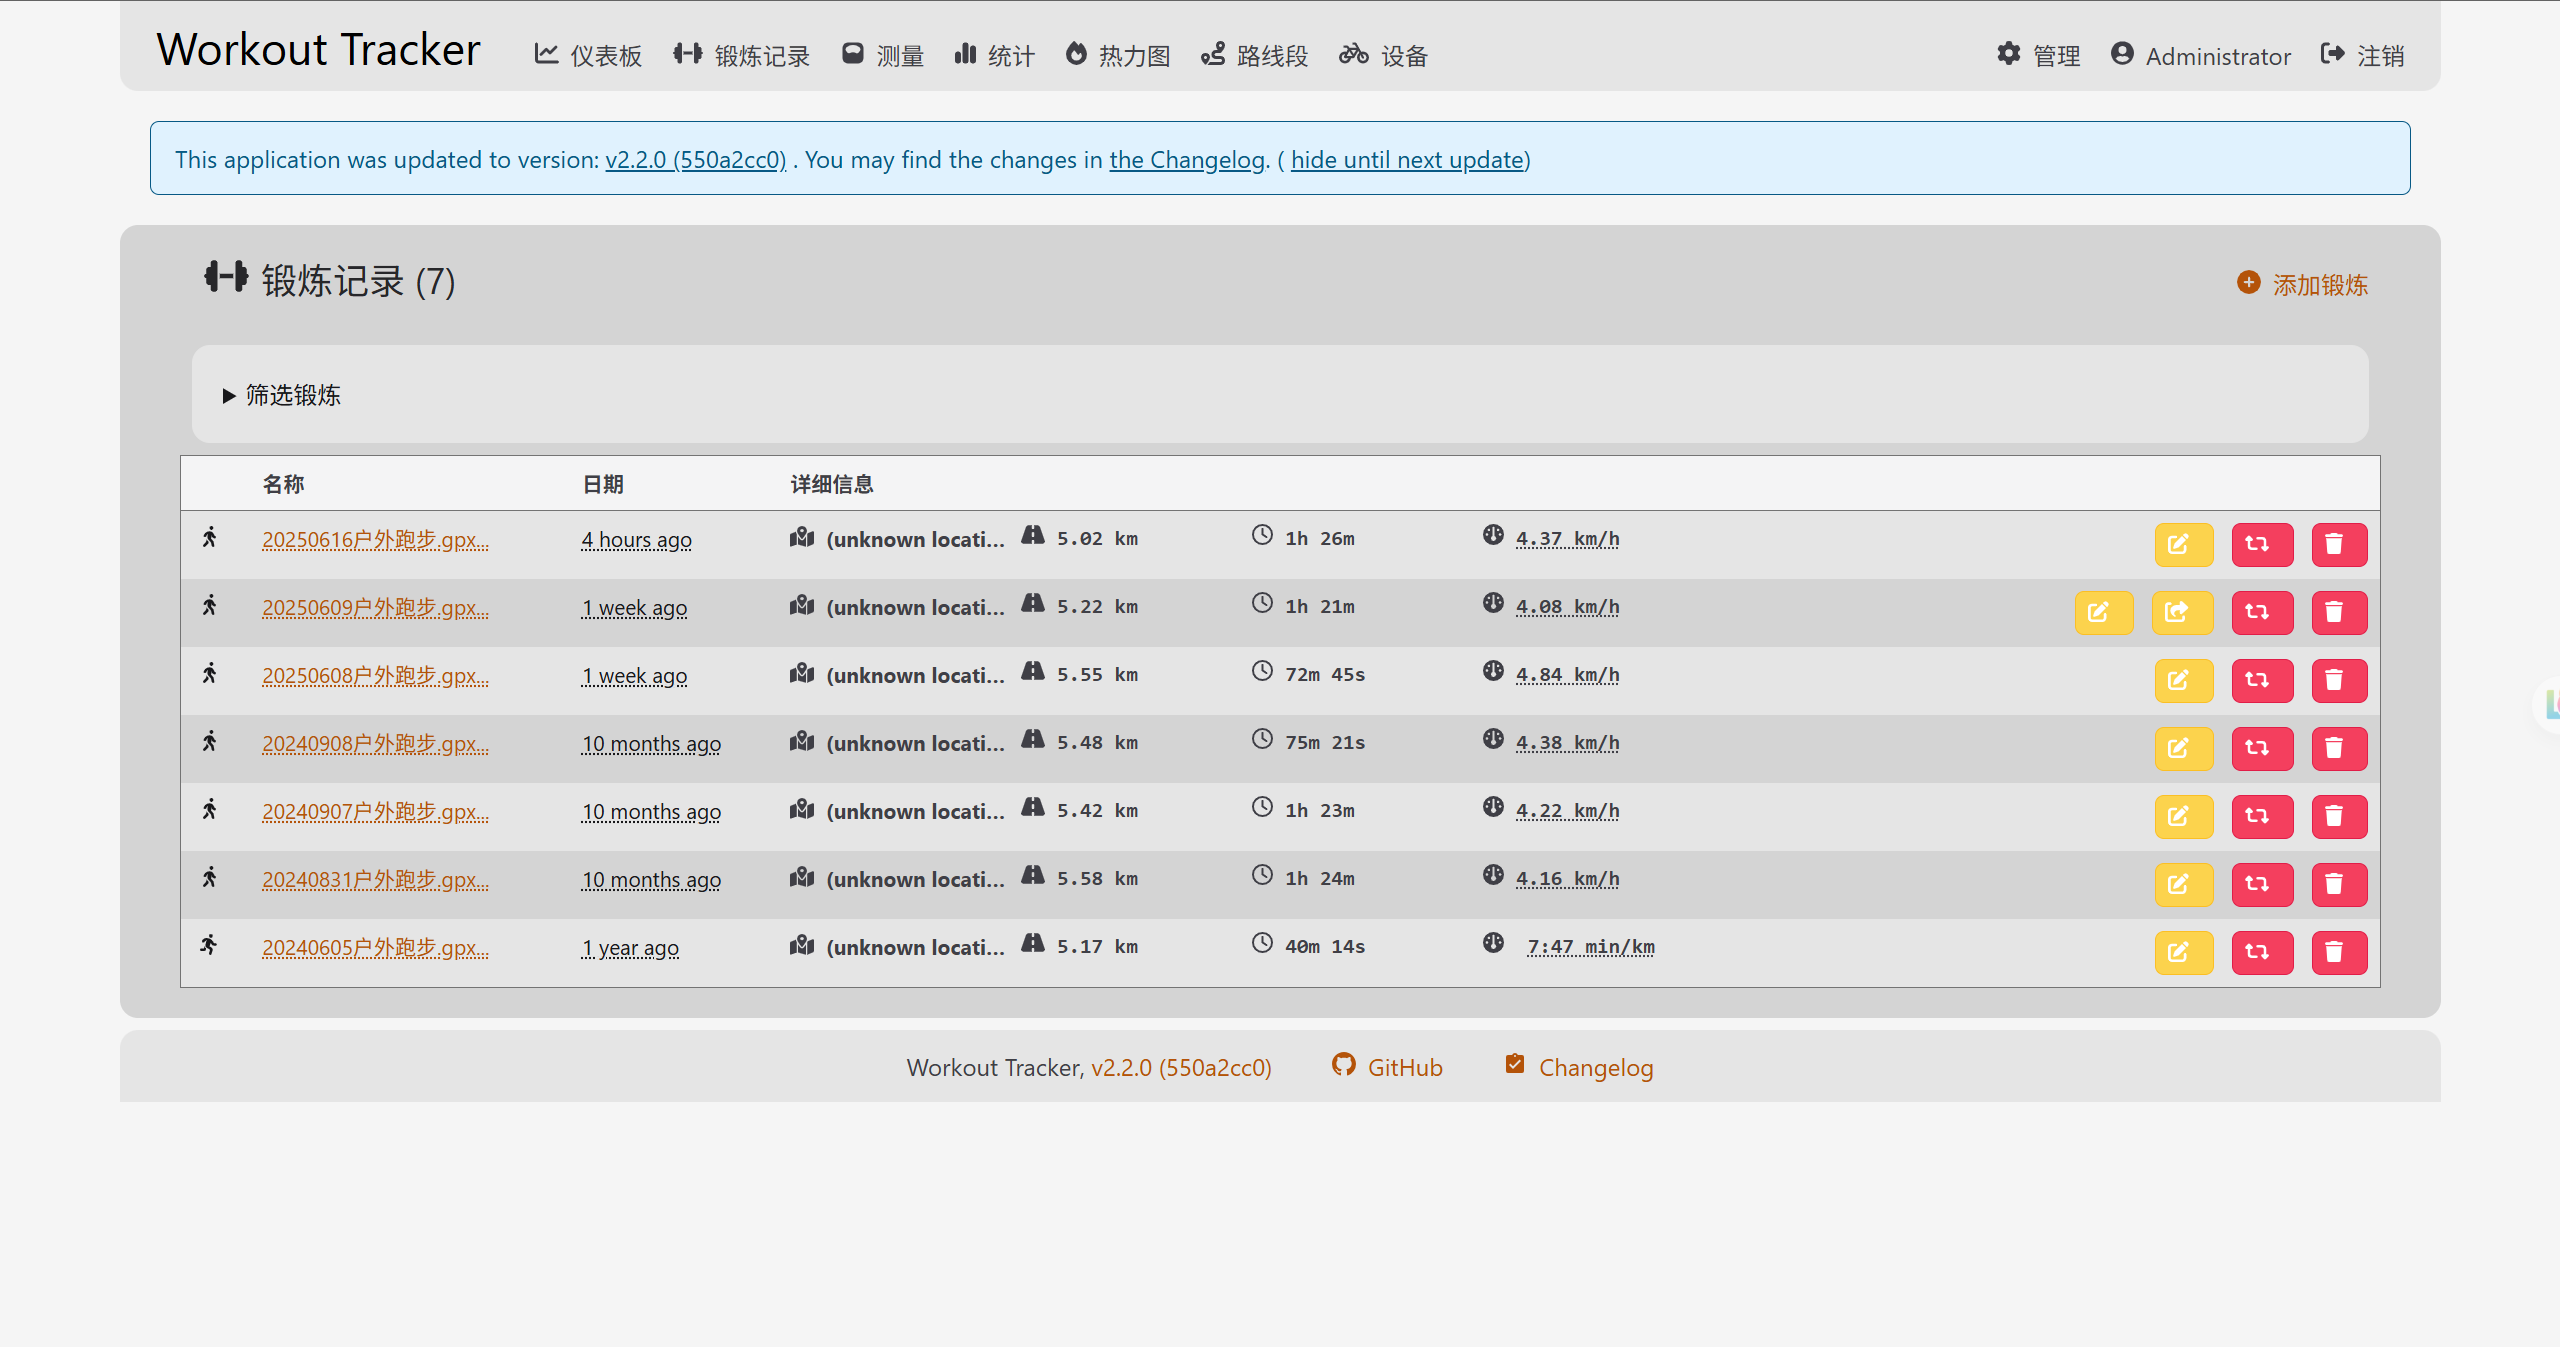The height and width of the screenshot is (1347, 2560).
Task: Click share icon on 20250609 workout row
Action: (2181, 612)
